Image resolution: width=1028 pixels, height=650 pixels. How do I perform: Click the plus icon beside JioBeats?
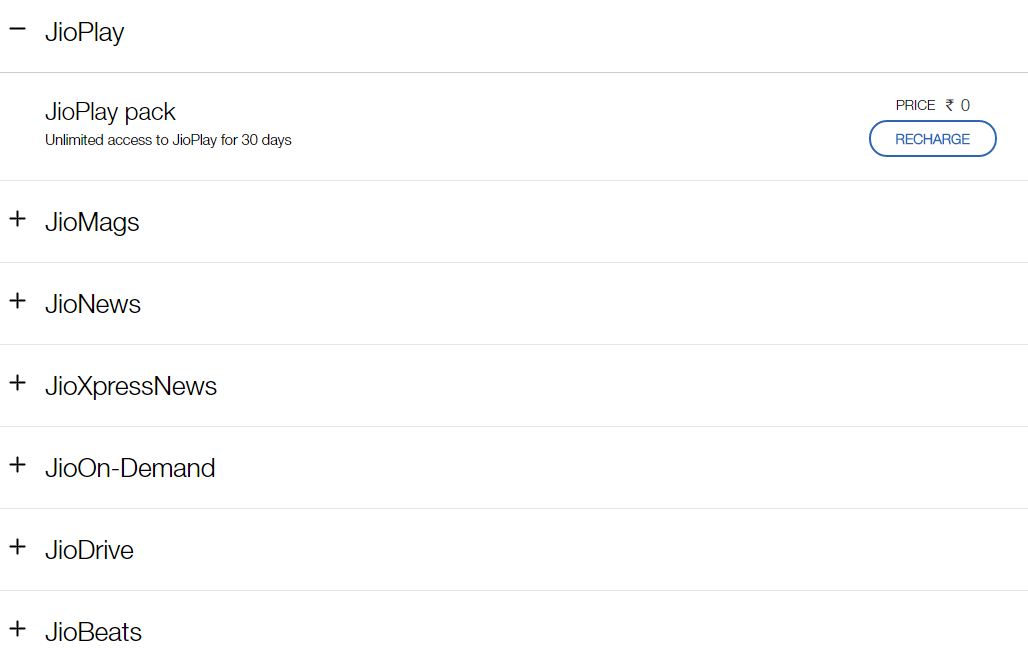pyautogui.click(x=17, y=629)
